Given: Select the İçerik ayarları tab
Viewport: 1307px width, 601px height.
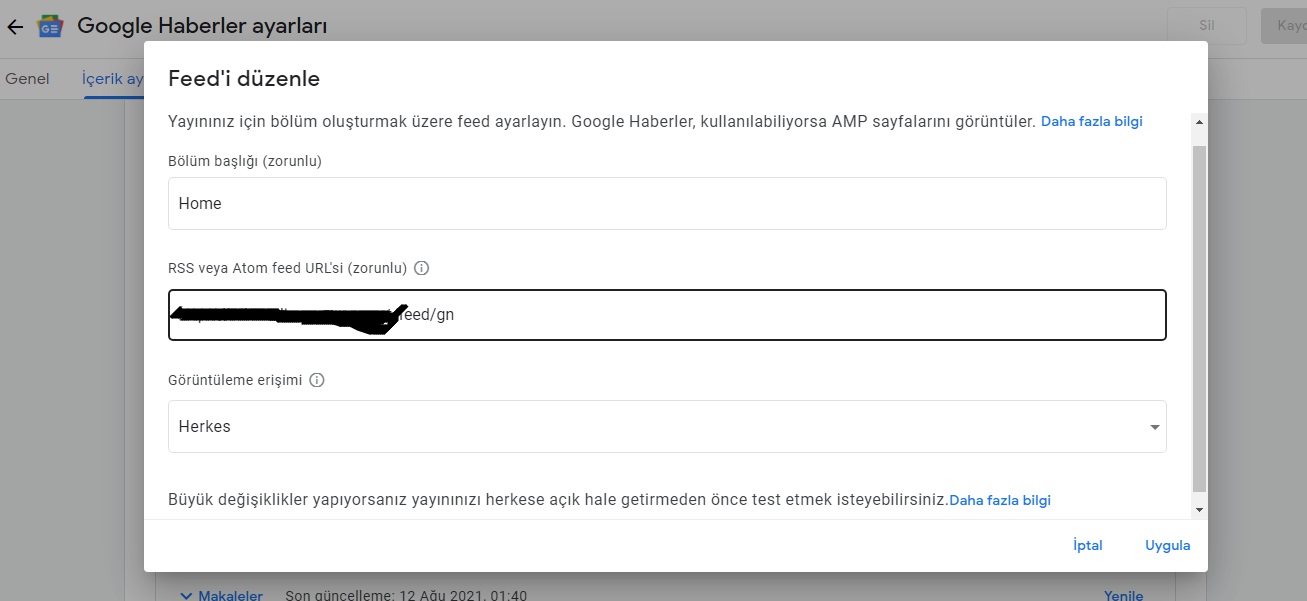Looking at the screenshot, I should (113, 78).
